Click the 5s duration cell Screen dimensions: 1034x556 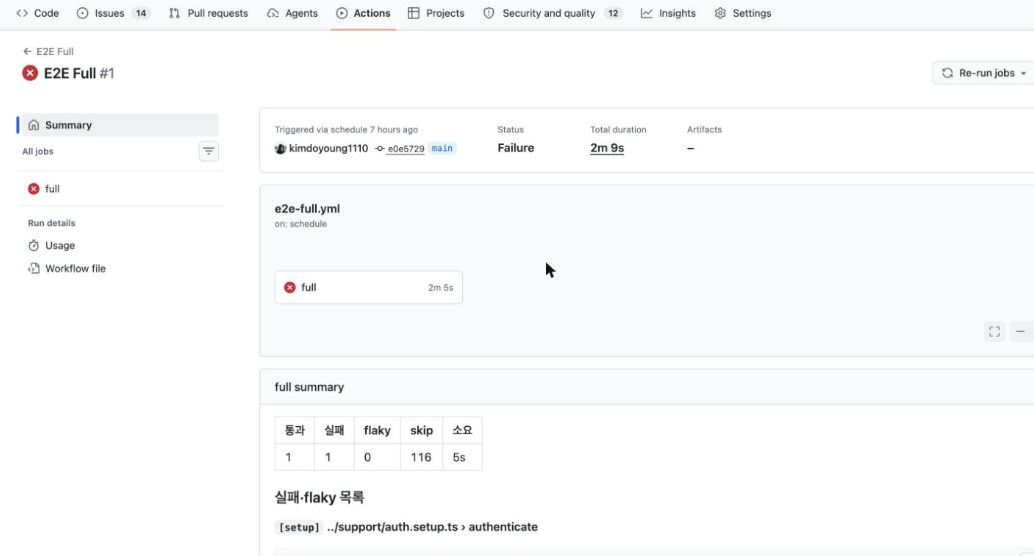462,457
